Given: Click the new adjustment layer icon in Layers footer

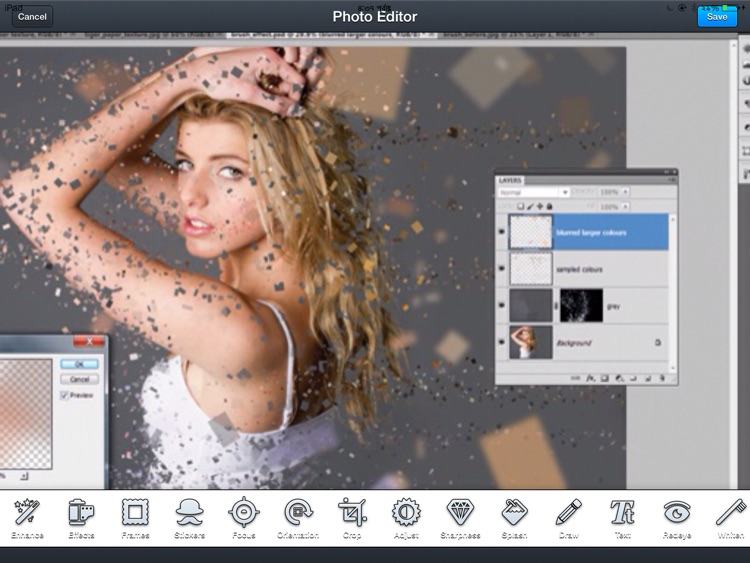Looking at the screenshot, I should coord(619,378).
